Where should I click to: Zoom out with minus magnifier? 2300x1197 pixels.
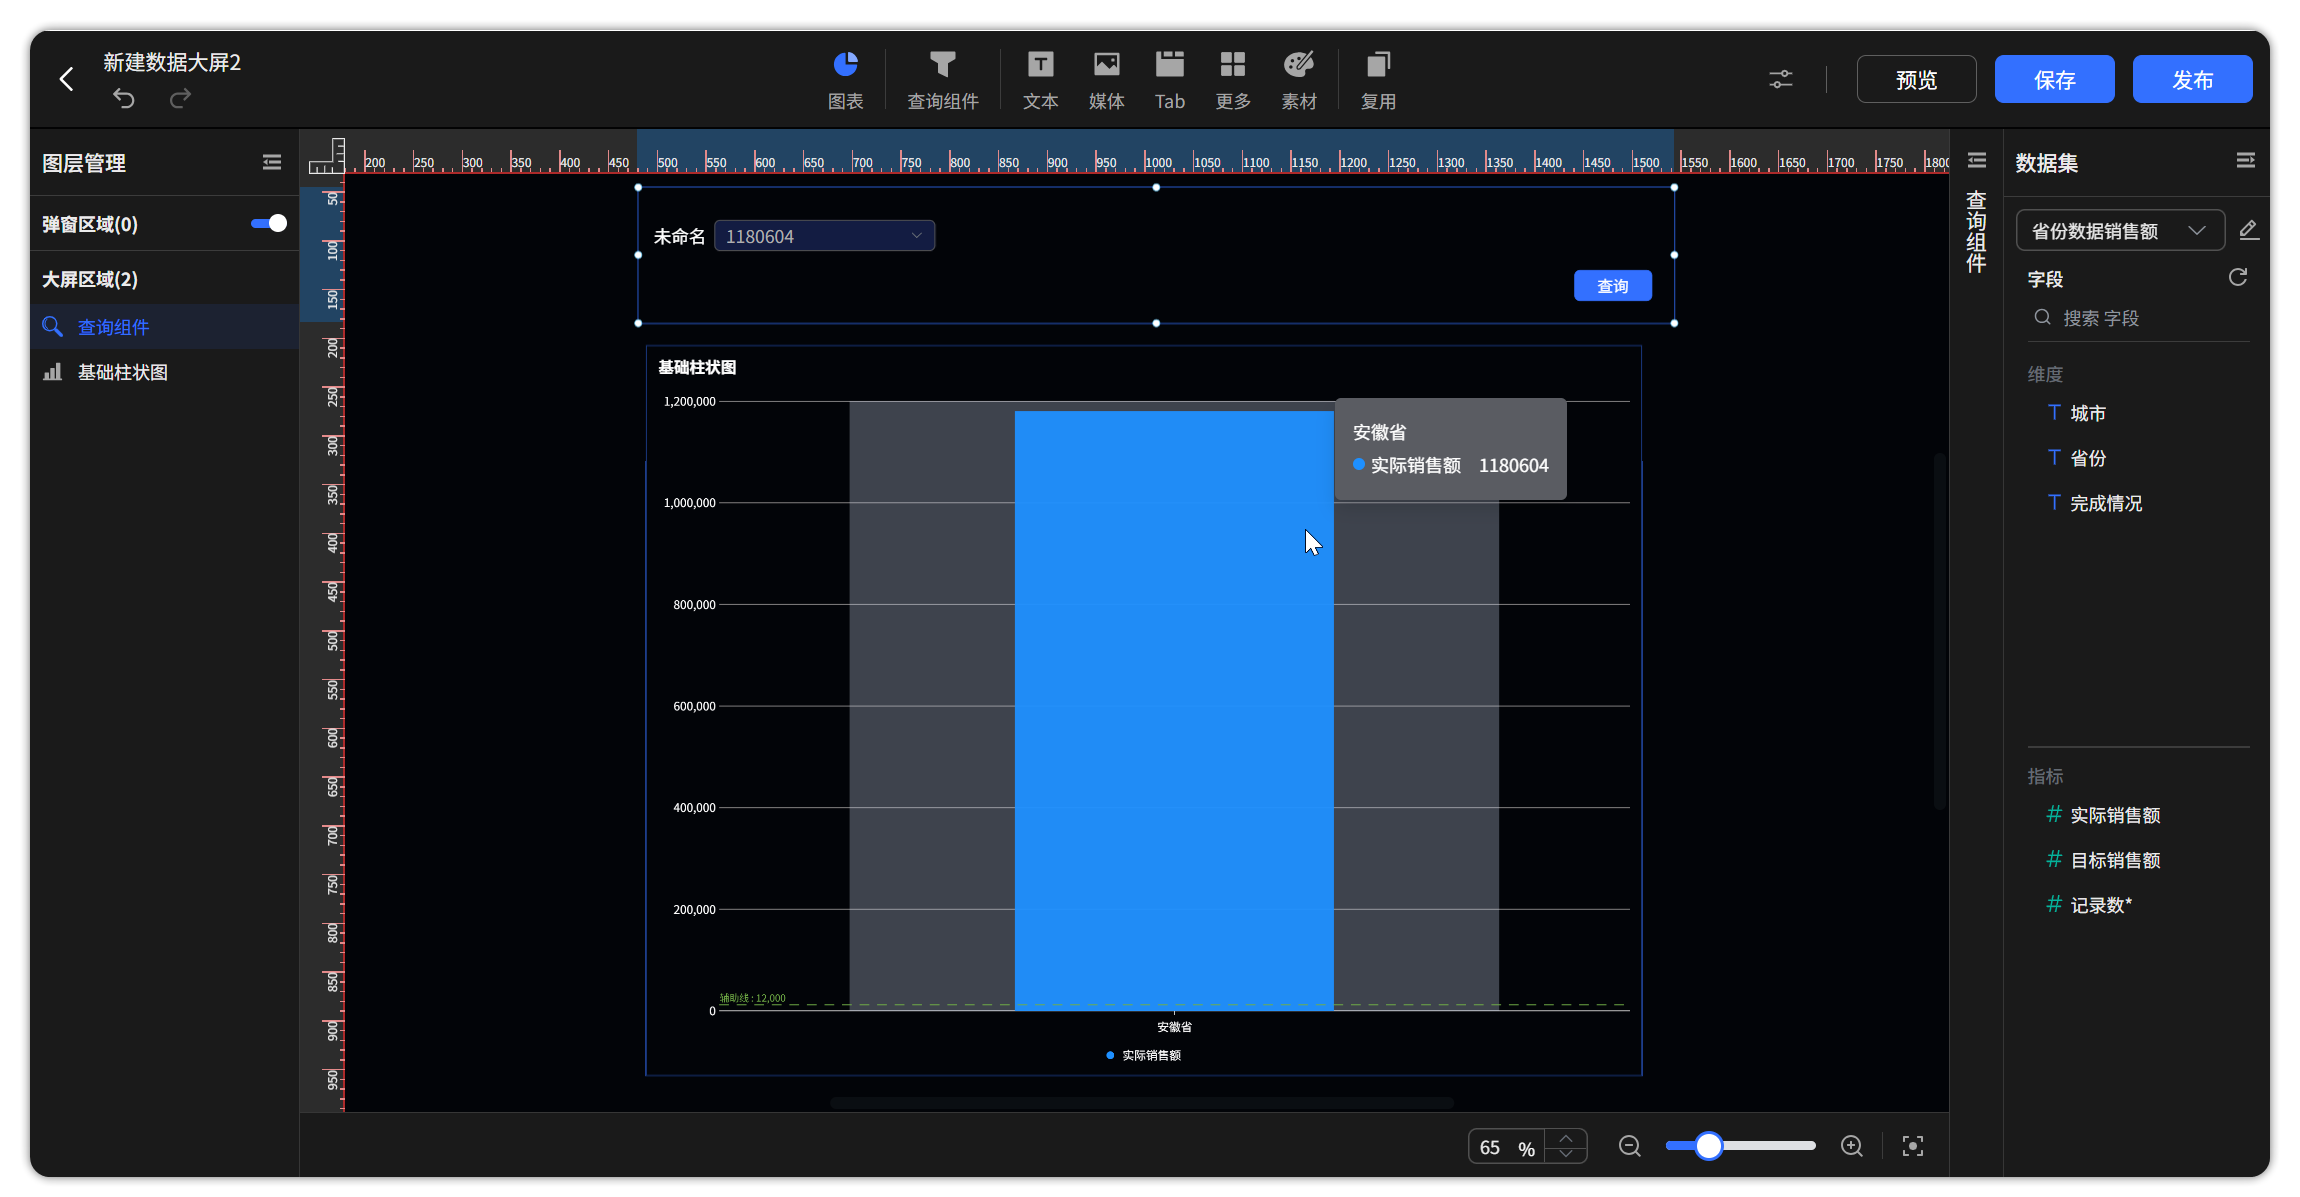click(1629, 1146)
